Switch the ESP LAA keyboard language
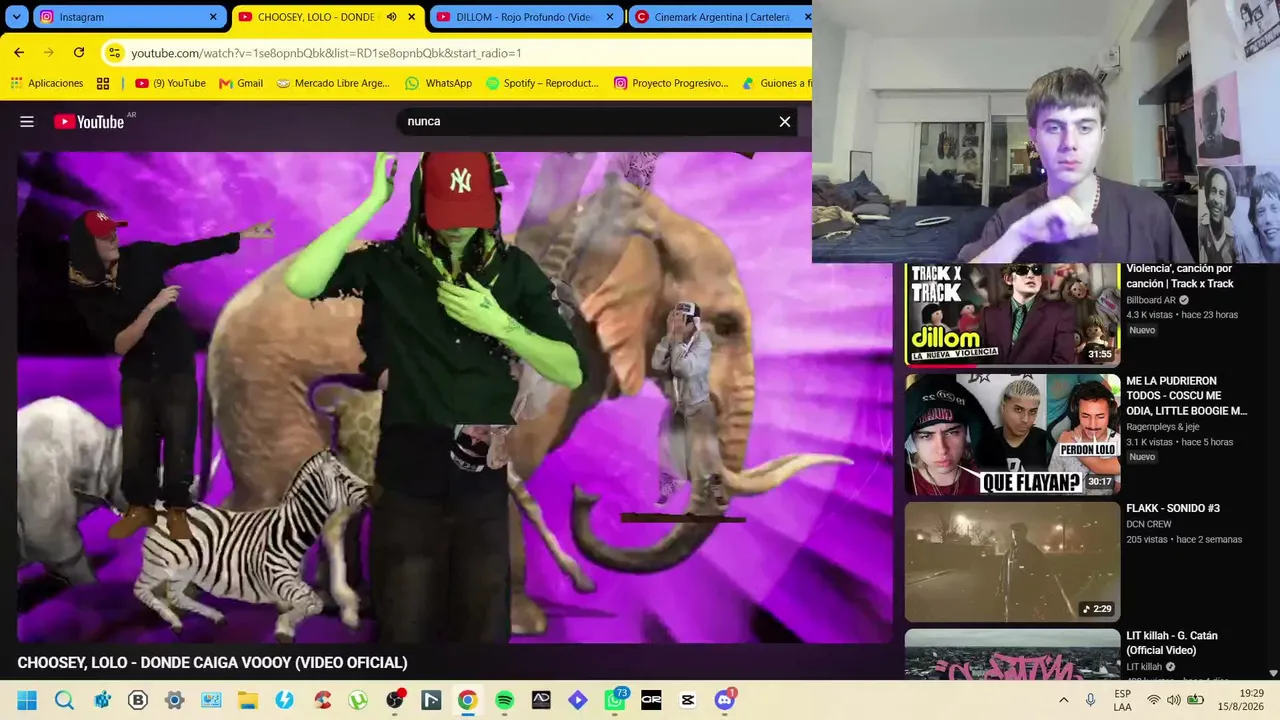Screen dimensions: 1280x720 (x=1123, y=700)
